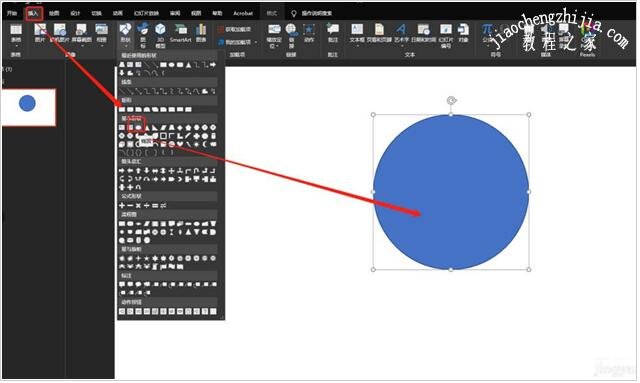Click the 日期和时间 (Date & Time) icon
The height and width of the screenshot is (383, 640).
pyautogui.click(x=424, y=33)
